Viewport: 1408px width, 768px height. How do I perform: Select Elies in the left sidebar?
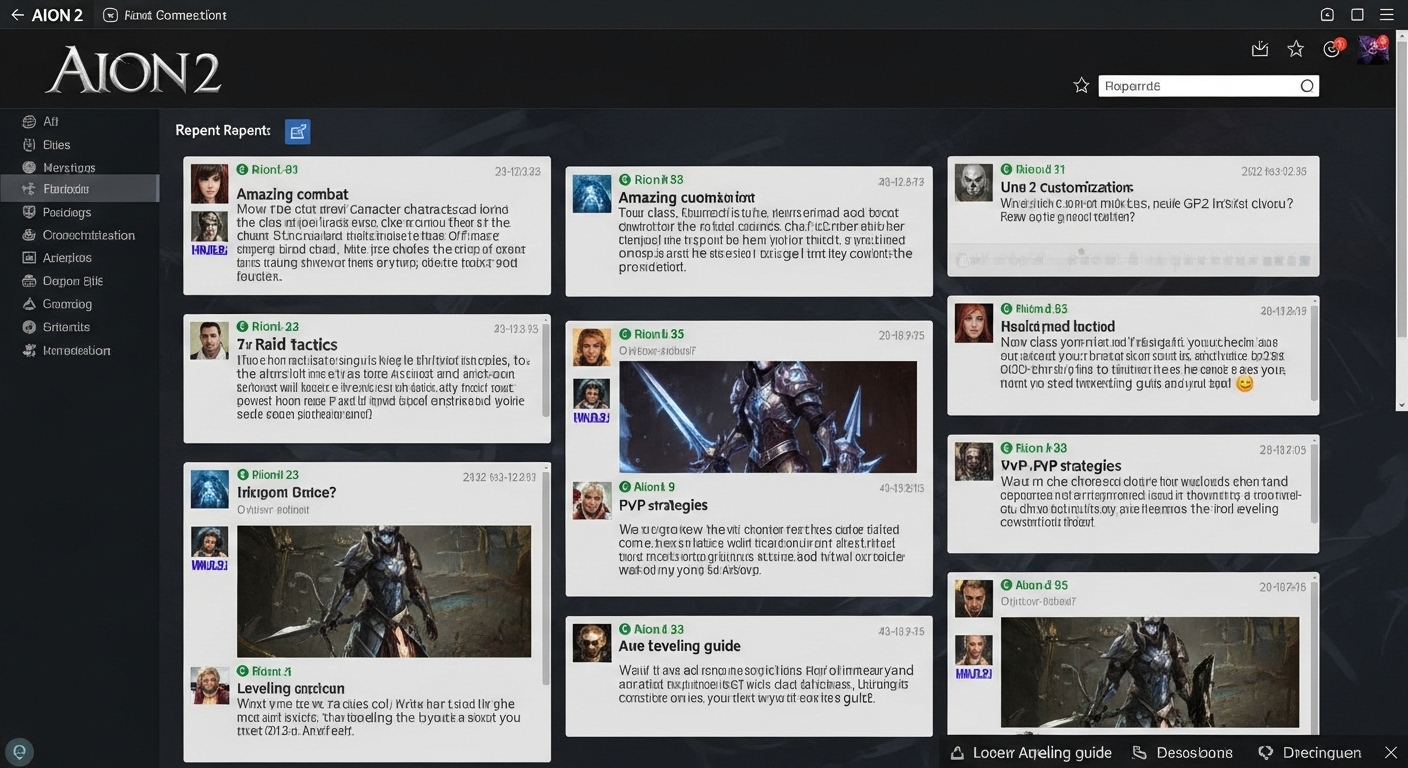[56, 145]
